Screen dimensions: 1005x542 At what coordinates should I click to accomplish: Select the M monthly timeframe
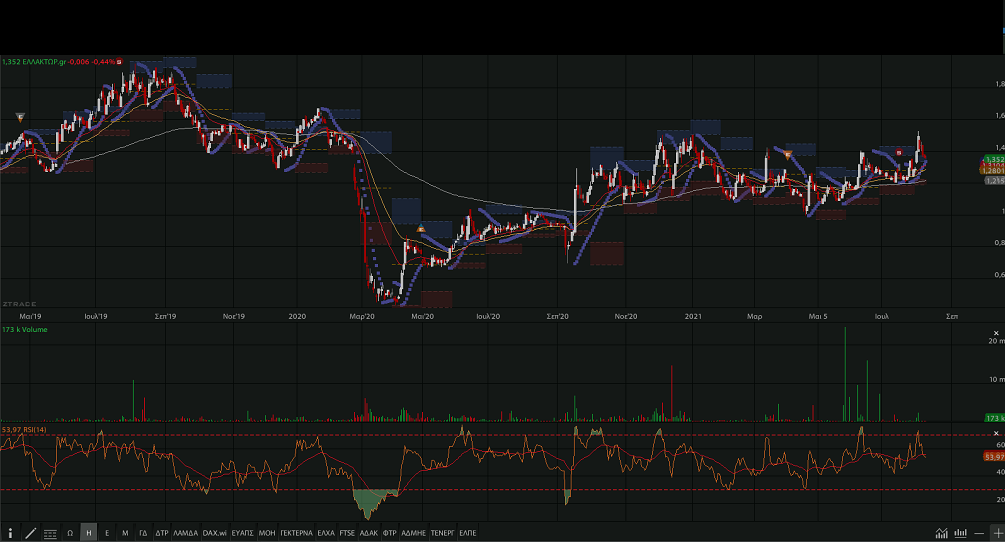point(125,533)
